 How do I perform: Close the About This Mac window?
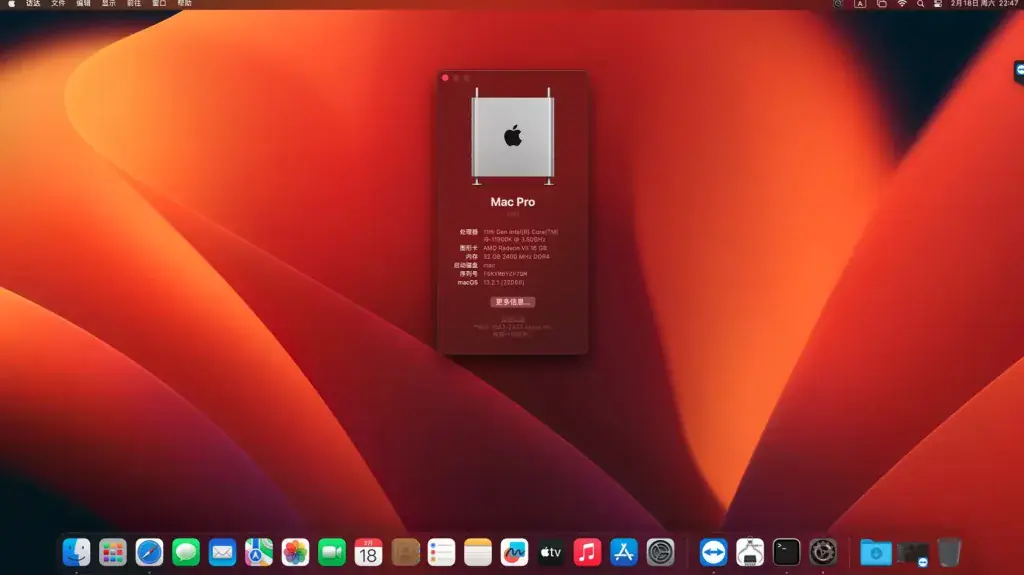pos(445,78)
